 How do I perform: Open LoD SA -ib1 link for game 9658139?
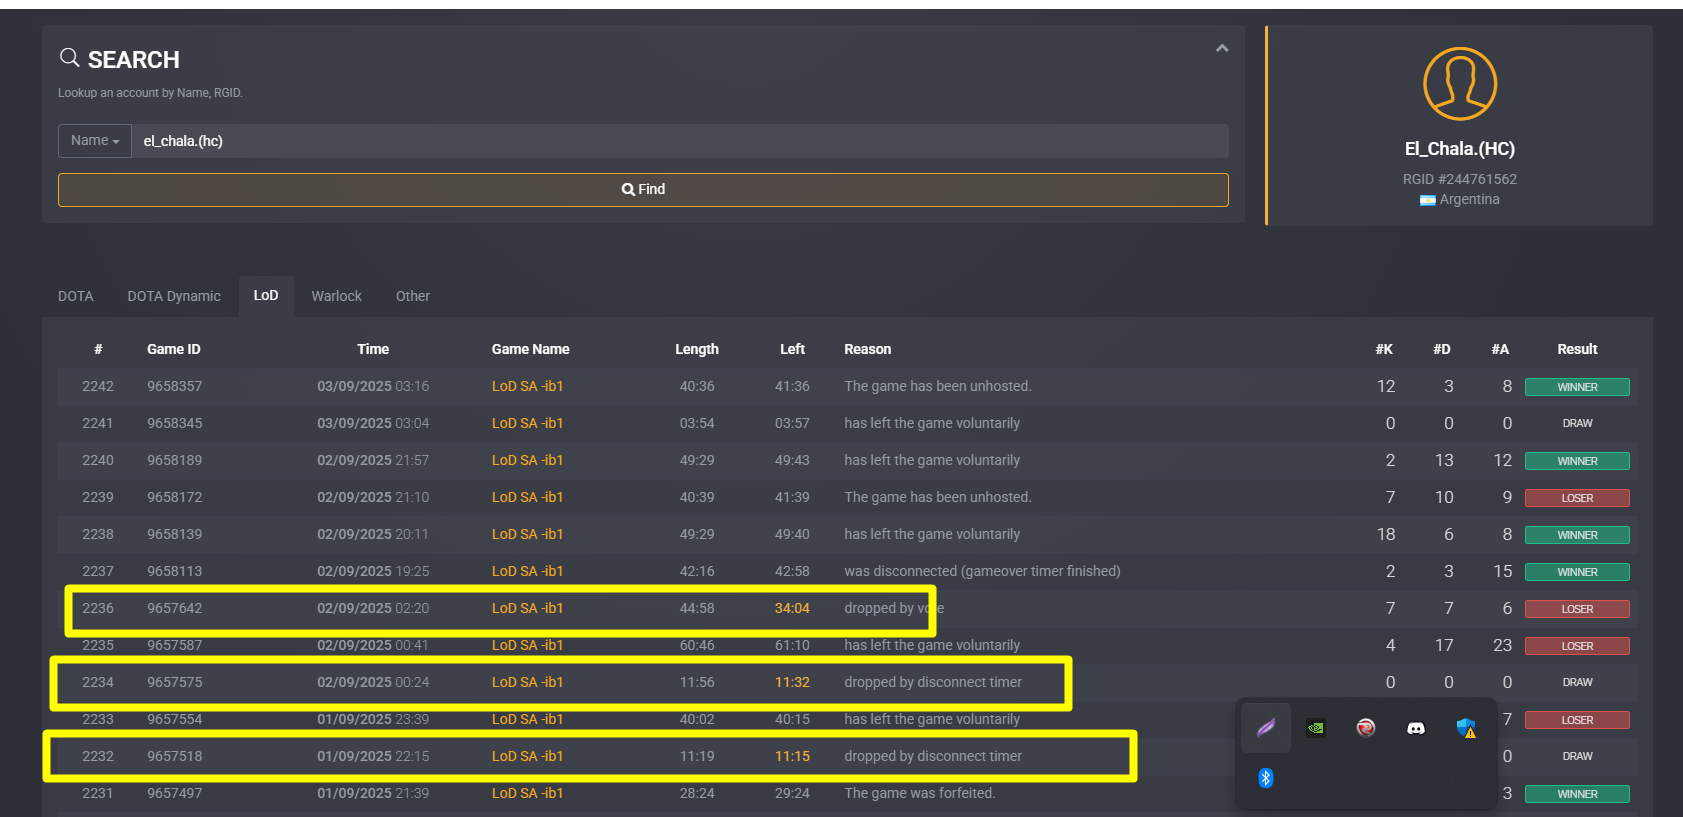[x=528, y=534]
